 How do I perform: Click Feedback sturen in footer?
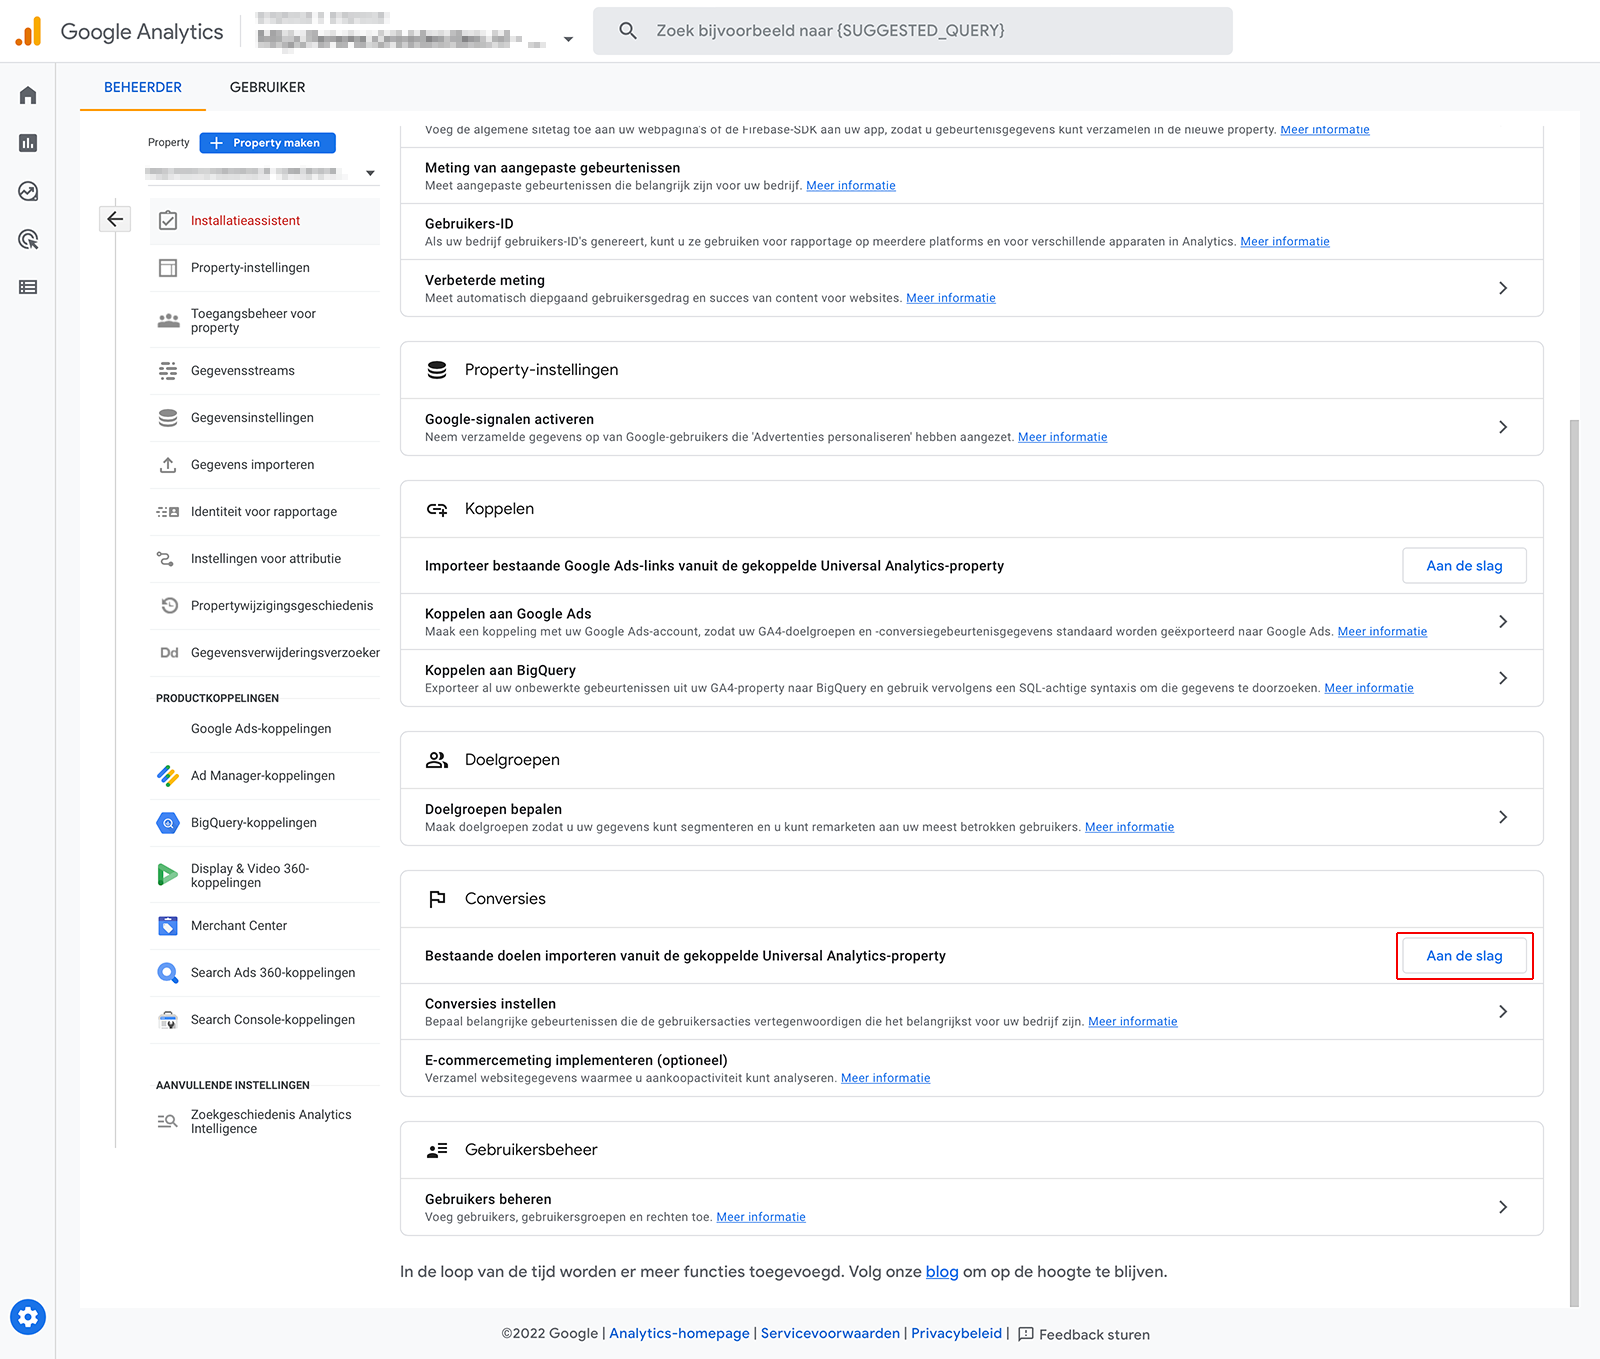[x=1084, y=1334]
